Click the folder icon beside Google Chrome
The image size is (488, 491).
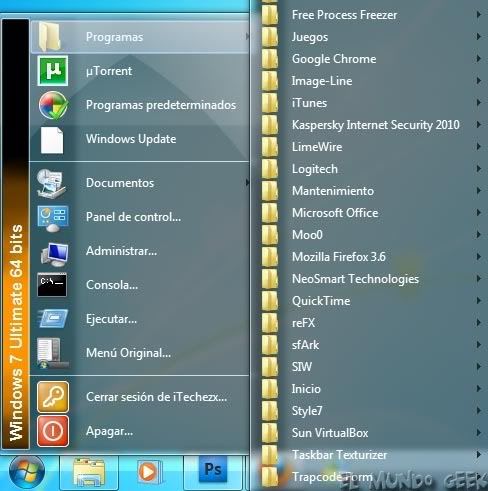pyautogui.click(x=270, y=59)
